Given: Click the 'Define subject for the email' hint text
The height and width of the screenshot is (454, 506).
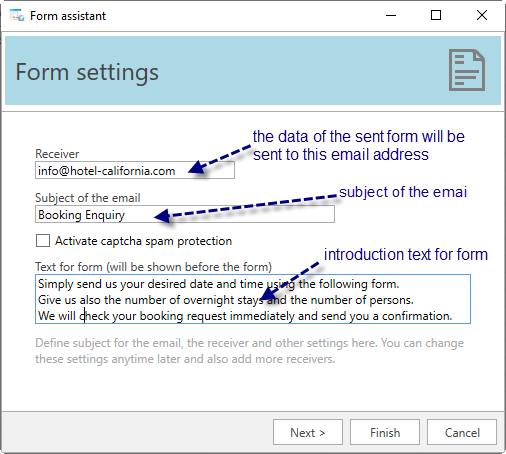Looking at the screenshot, I should click(249, 351).
